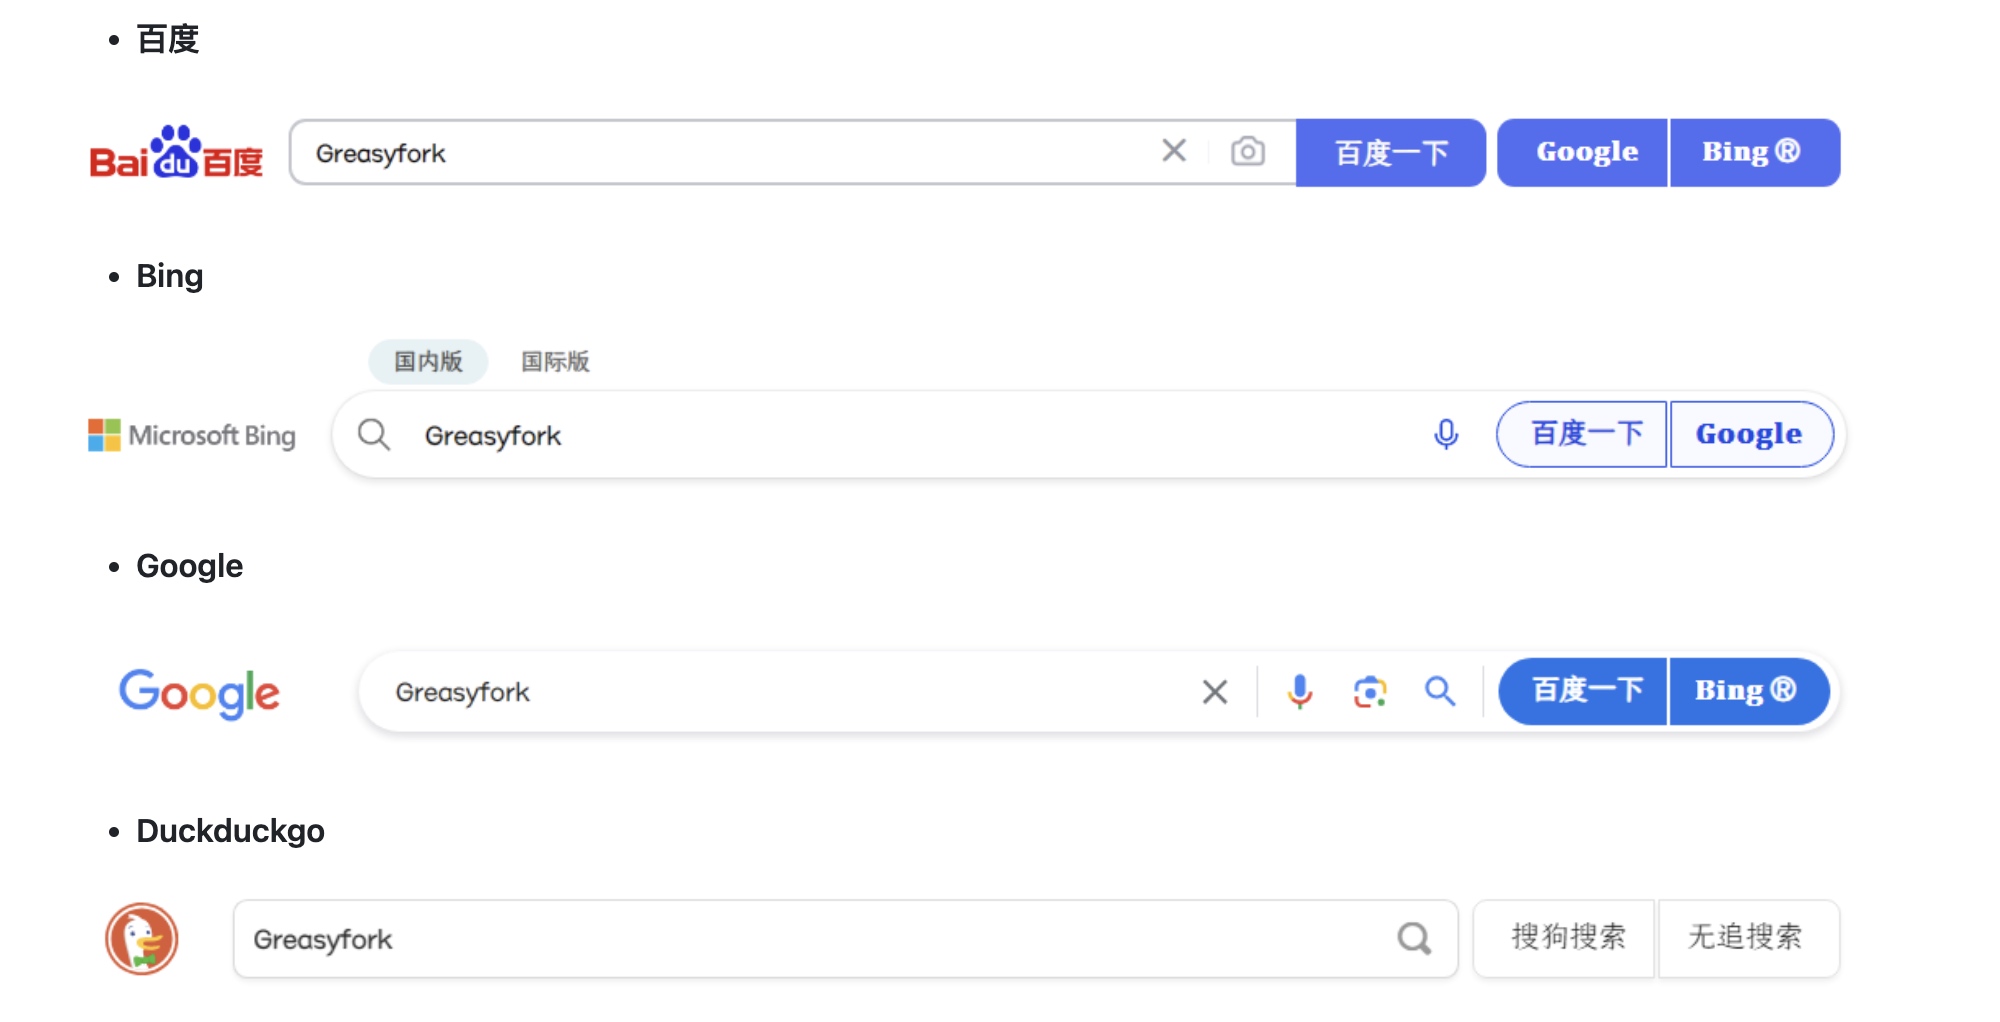Open Baidu camera image search
The width and height of the screenshot is (2000, 1022).
tap(1247, 151)
